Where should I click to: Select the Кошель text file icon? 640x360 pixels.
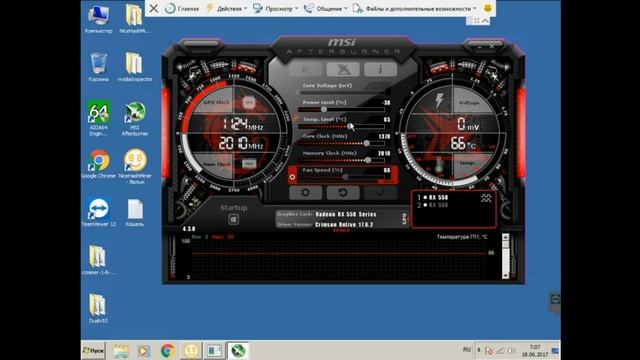[135, 212]
